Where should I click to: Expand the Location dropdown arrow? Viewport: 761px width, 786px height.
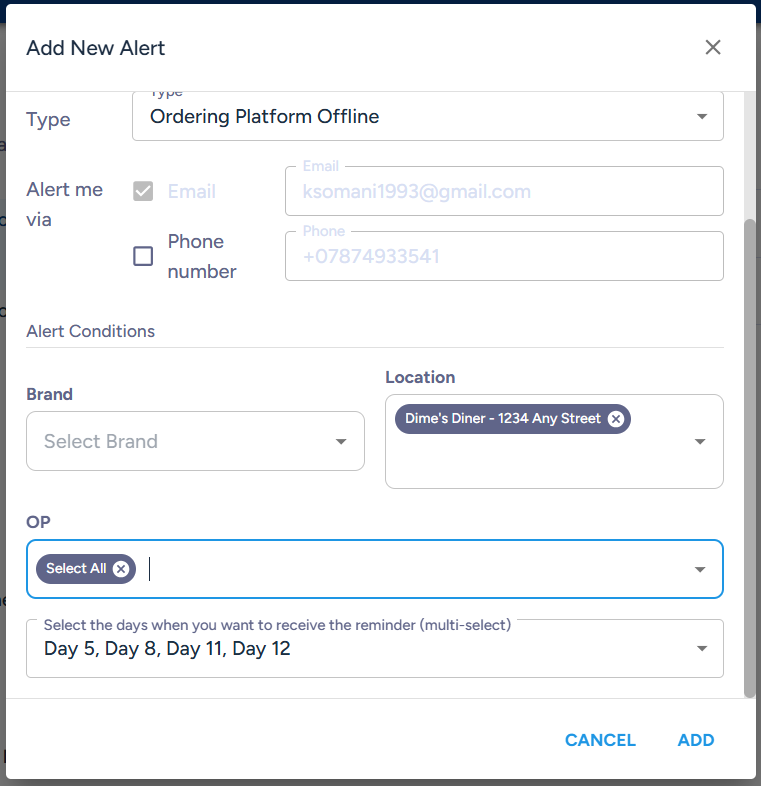pyautogui.click(x=700, y=442)
